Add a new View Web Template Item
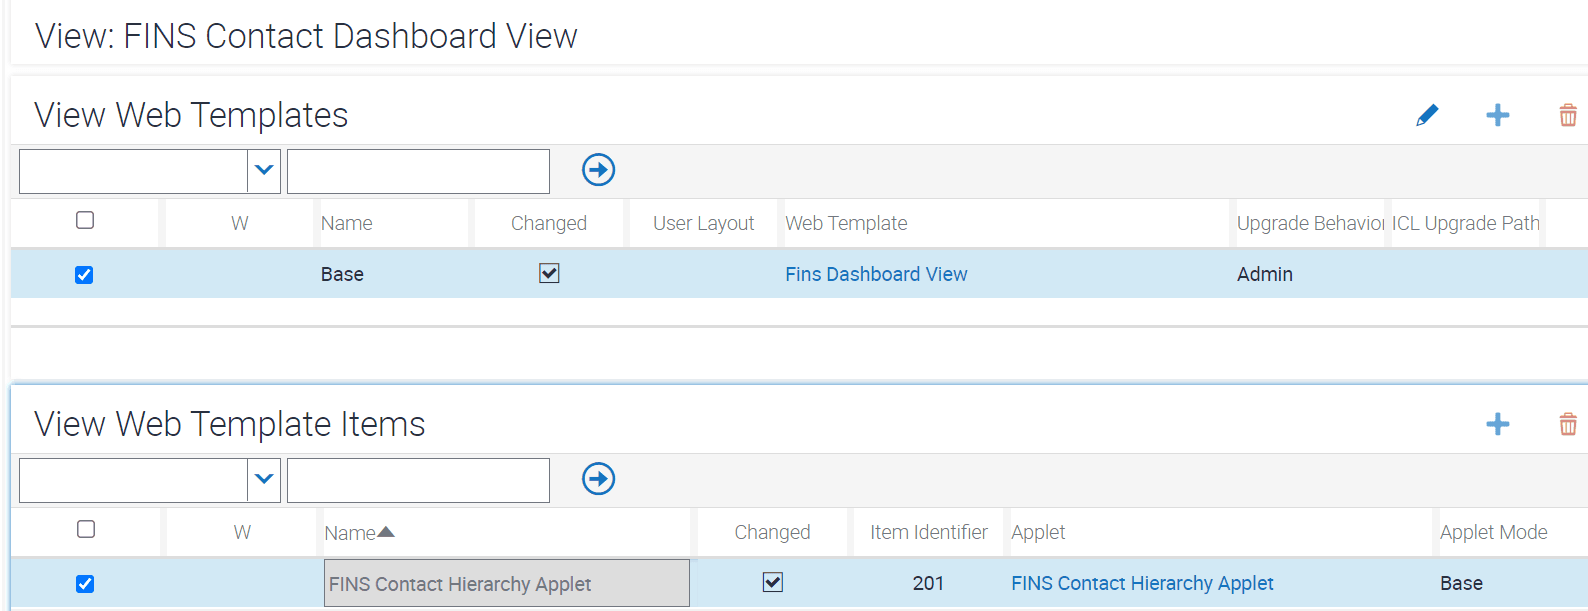1588x611 pixels. point(1497,424)
